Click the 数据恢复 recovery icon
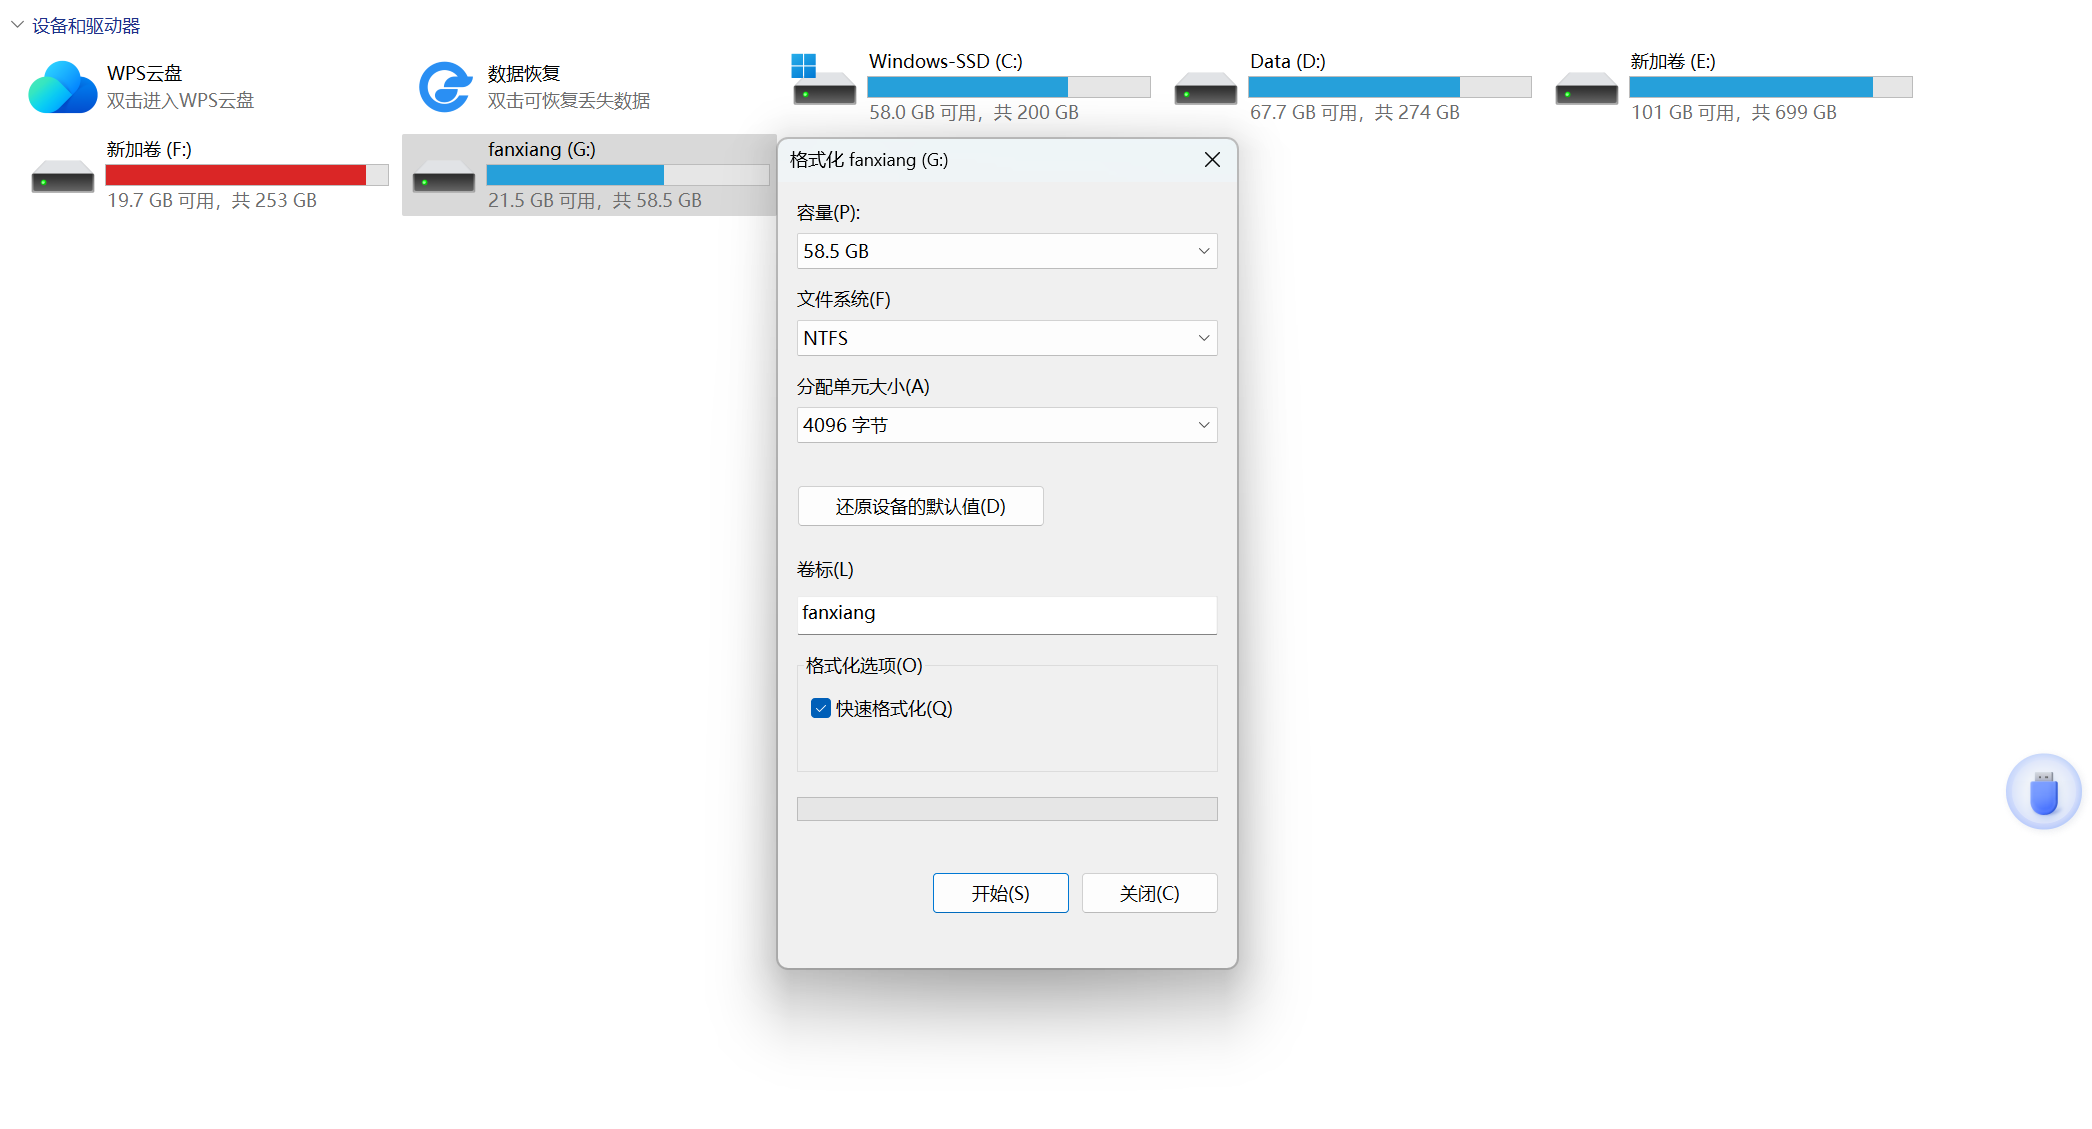The height and width of the screenshot is (1129, 2092). tap(444, 87)
